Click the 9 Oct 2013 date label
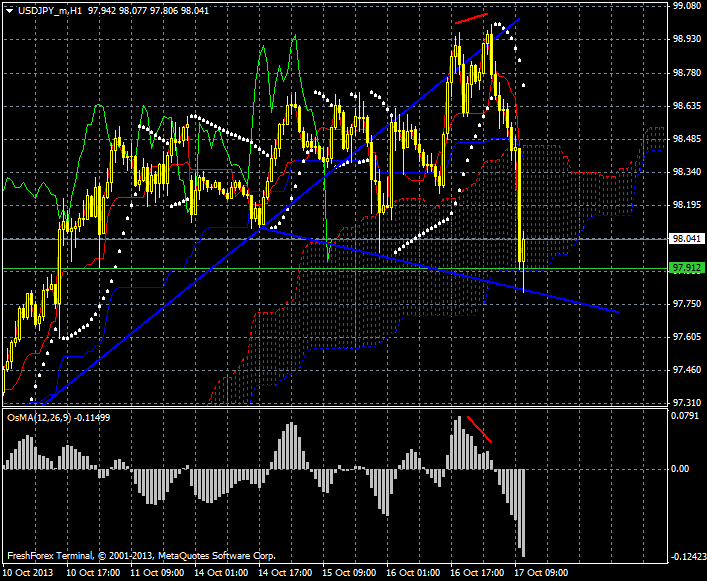This screenshot has height=581, width=707. (x=27, y=573)
